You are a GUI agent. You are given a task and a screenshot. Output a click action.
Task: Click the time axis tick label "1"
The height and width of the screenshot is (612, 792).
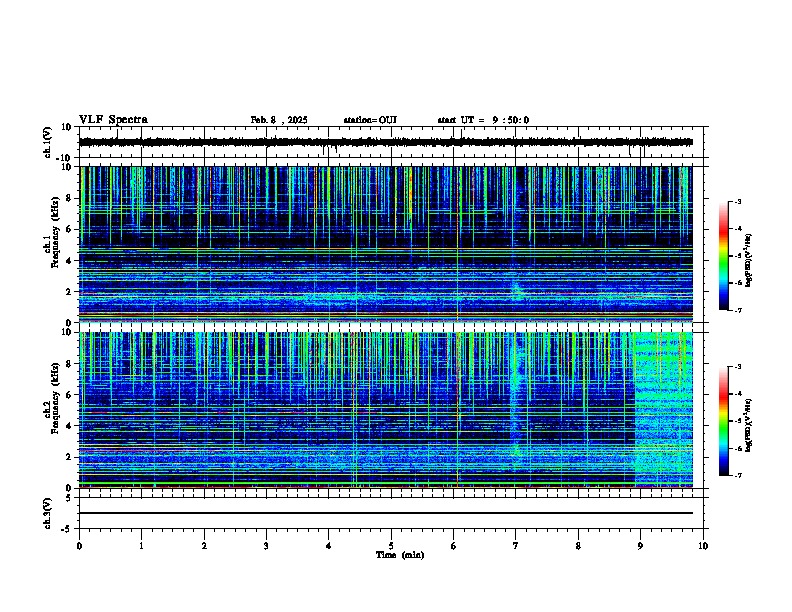pyautogui.click(x=141, y=546)
